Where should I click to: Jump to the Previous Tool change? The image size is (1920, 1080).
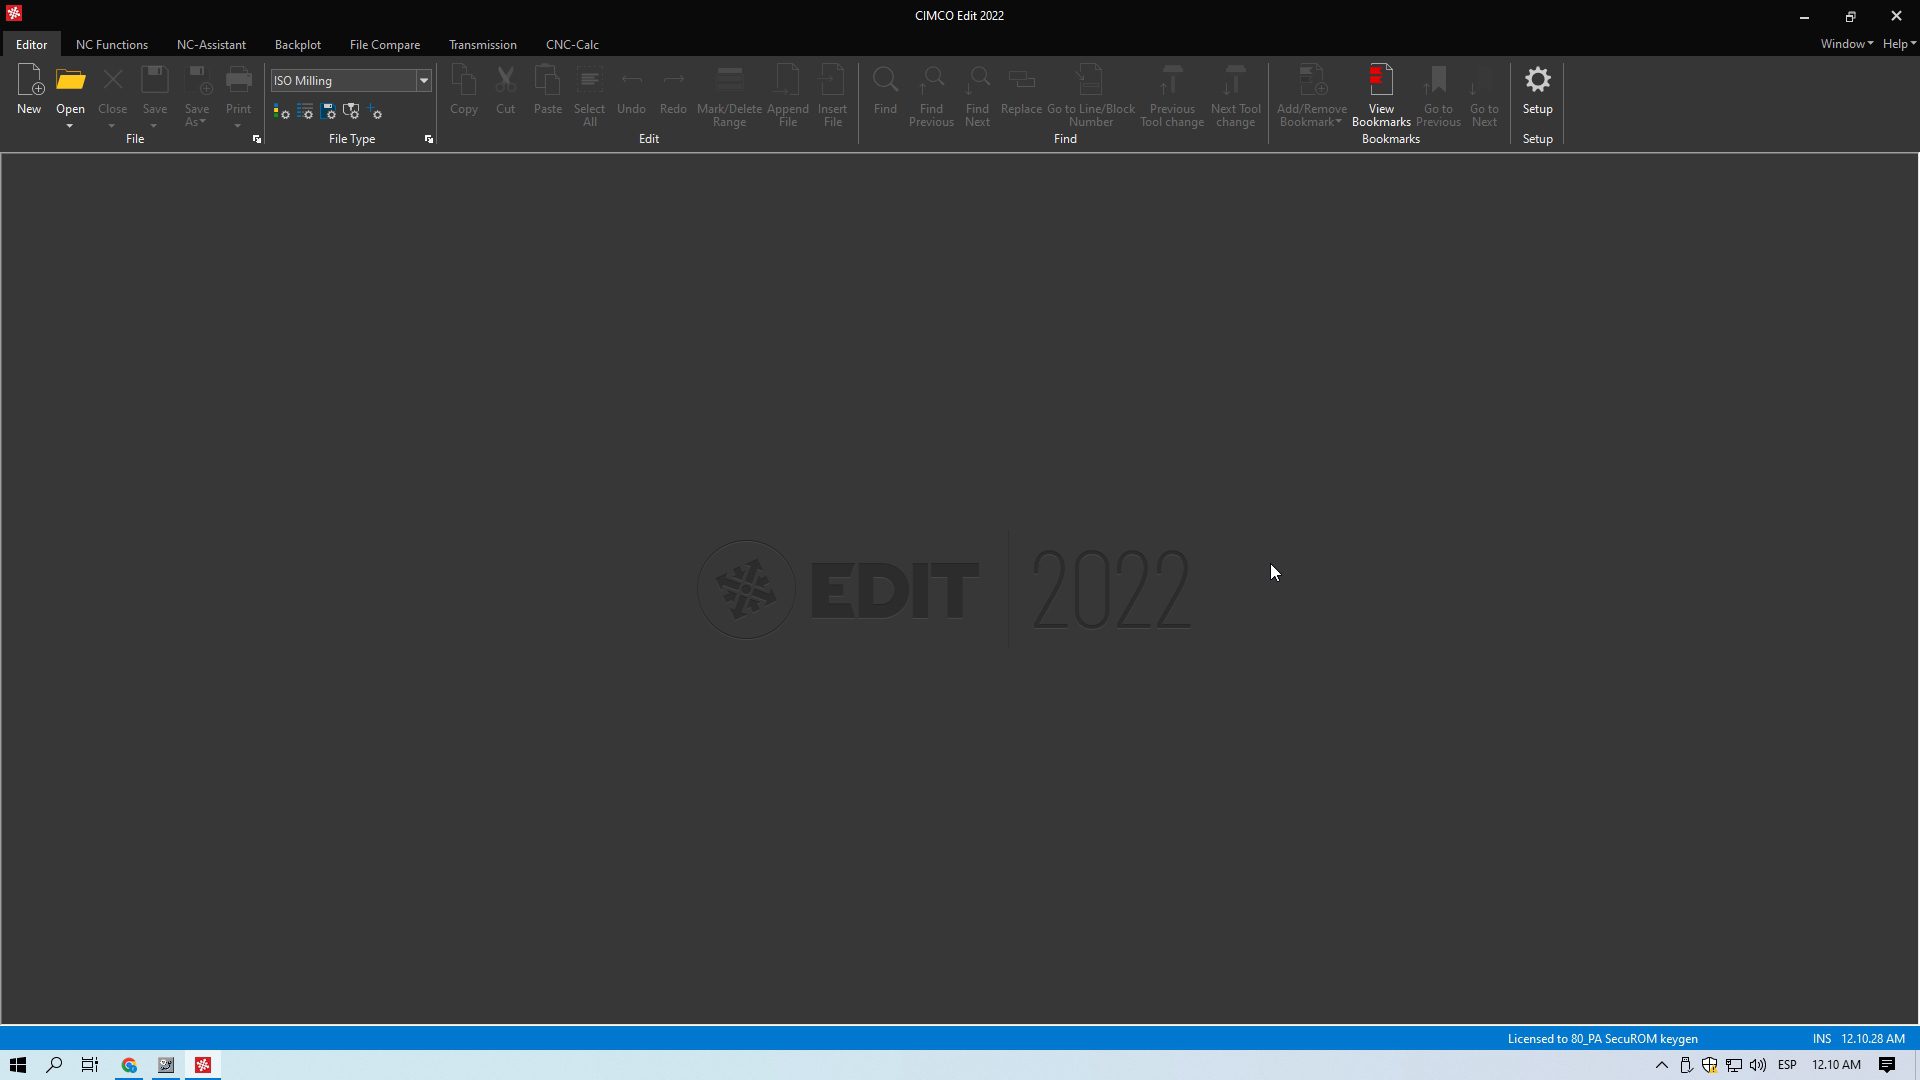pos(1171,95)
